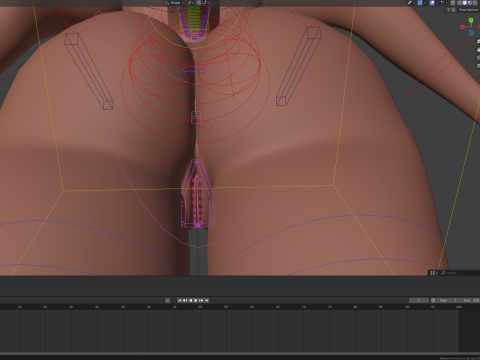Click the green Y axis gizmo handle

pyautogui.click(x=471, y=20)
